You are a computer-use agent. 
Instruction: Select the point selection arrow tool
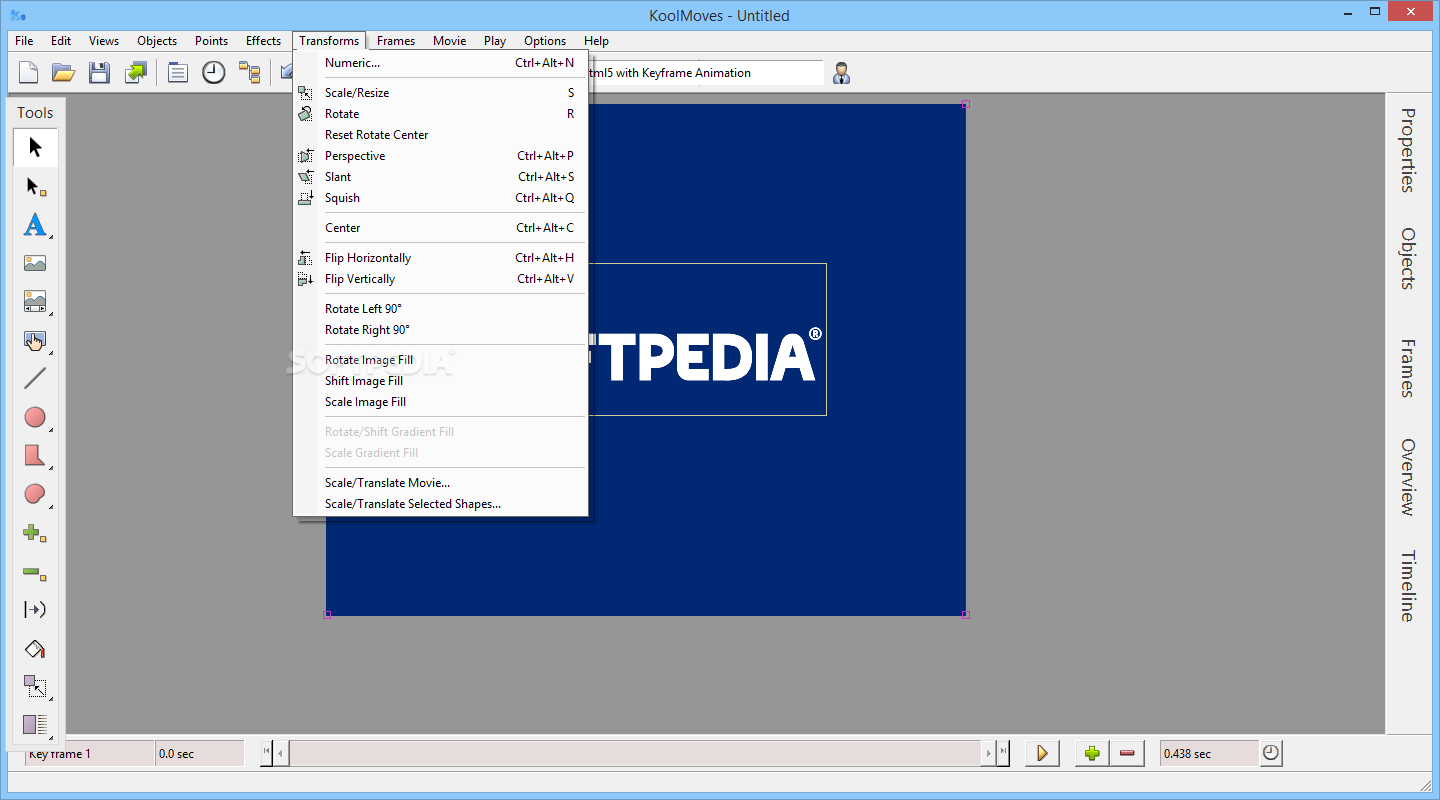coord(35,186)
